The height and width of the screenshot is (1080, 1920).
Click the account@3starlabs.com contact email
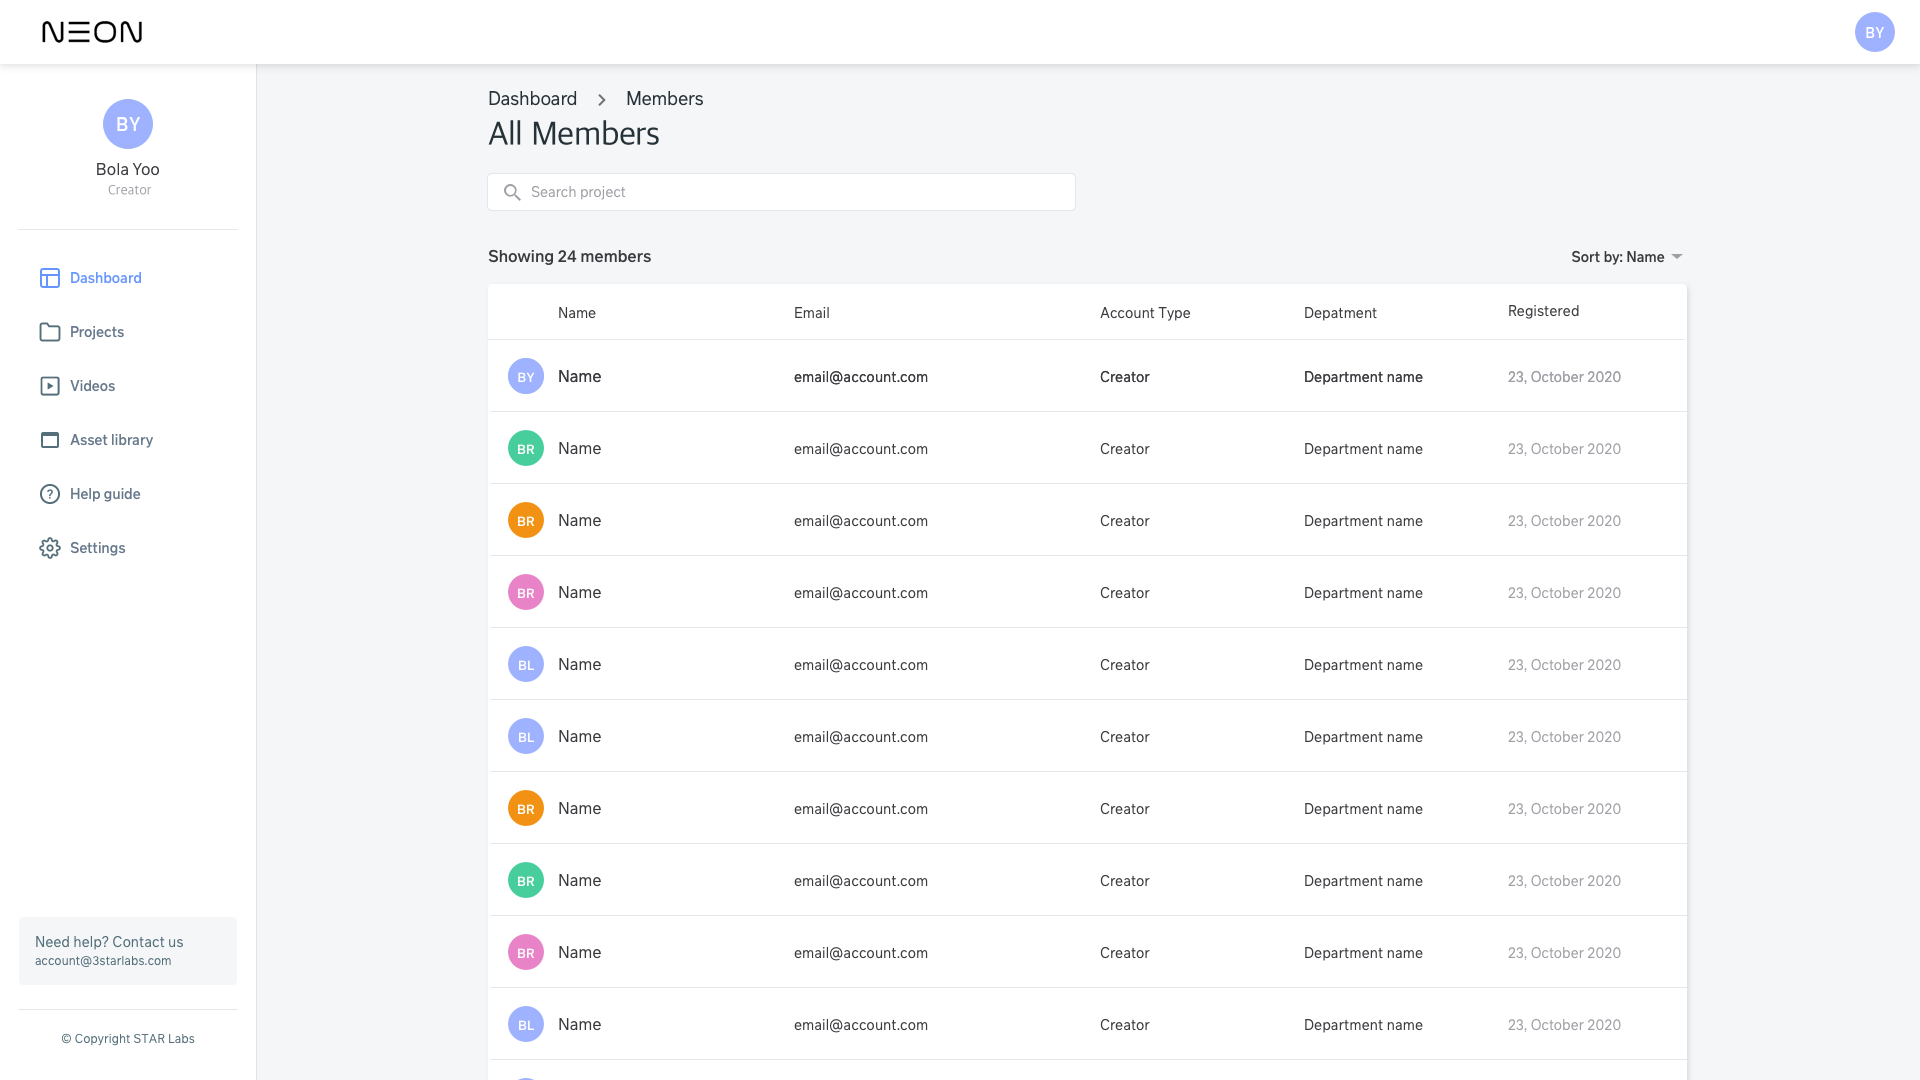pos(103,961)
